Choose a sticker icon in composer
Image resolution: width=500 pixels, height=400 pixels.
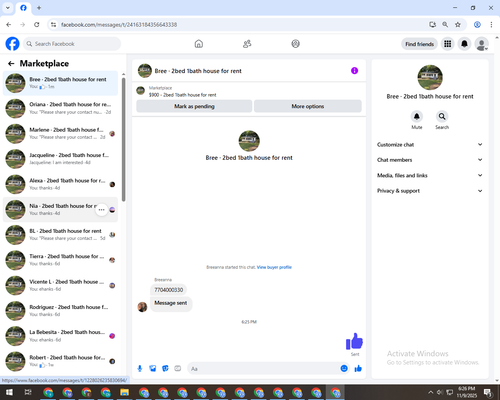pyautogui.click(x=165, y=368)
